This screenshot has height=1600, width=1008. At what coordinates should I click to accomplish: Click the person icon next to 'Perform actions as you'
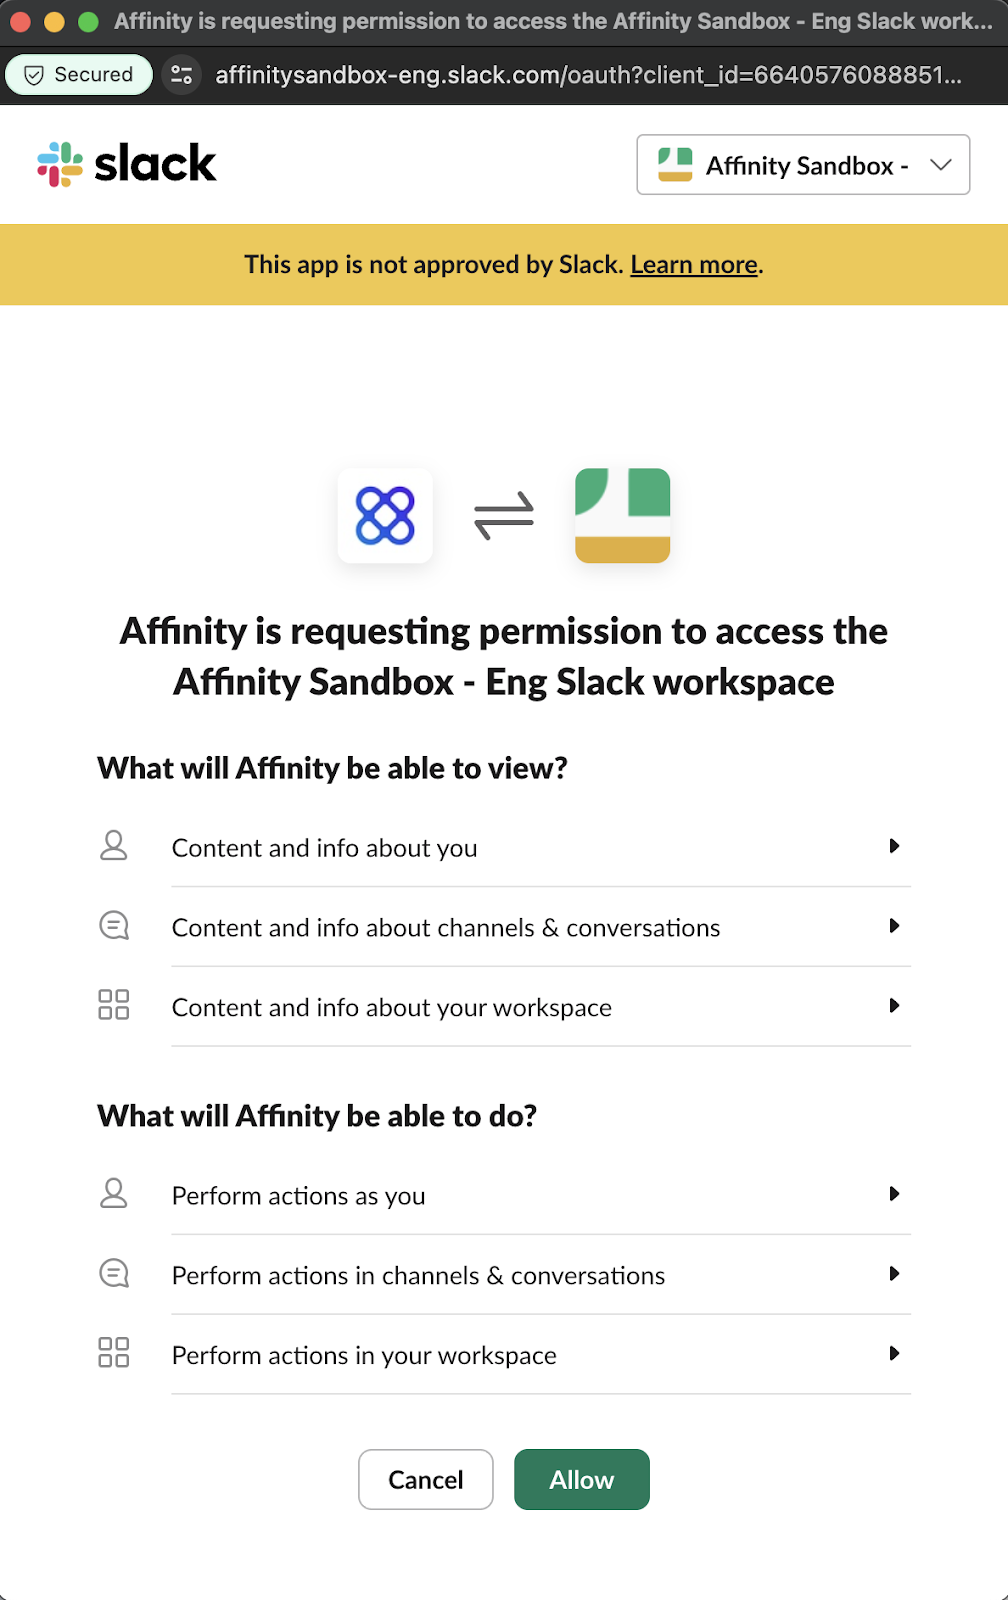pos(114,1194)
